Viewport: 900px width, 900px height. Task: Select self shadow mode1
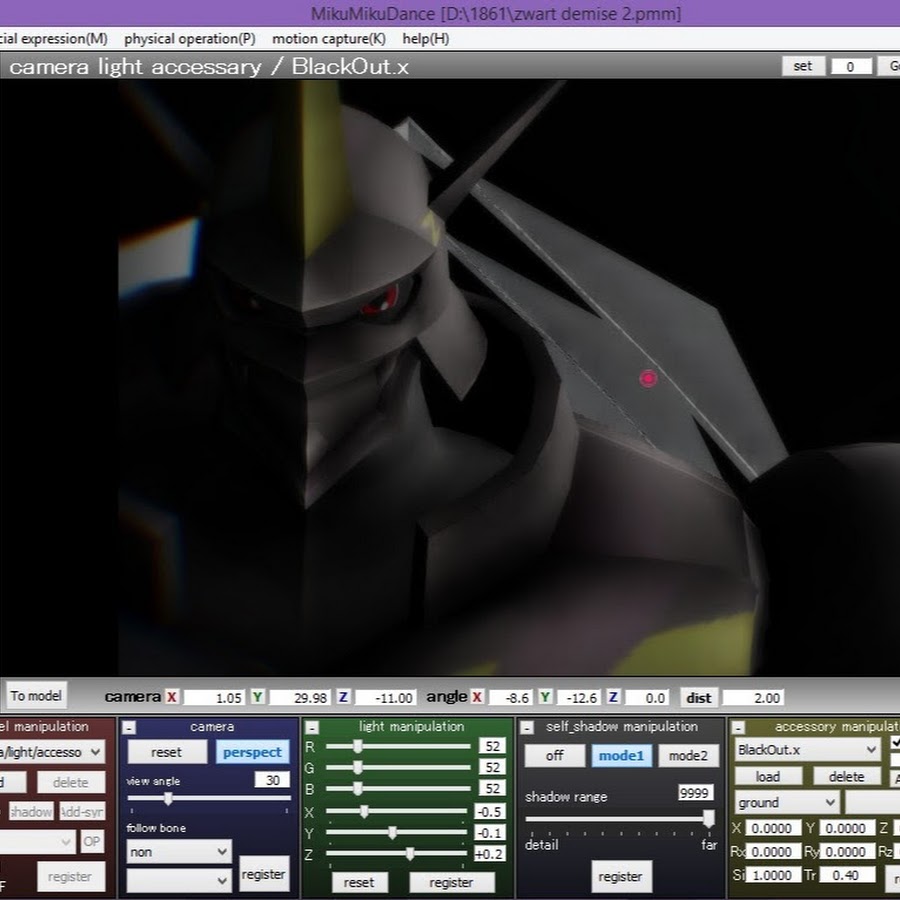tap(622, 755)
